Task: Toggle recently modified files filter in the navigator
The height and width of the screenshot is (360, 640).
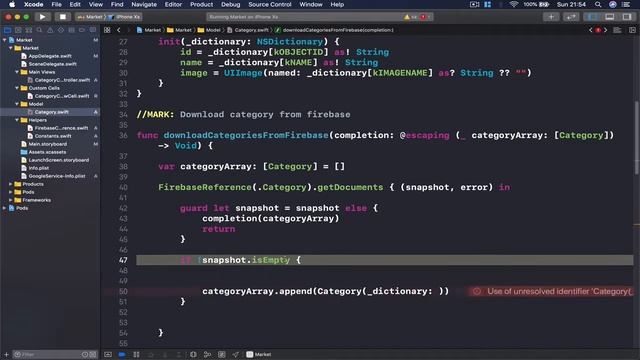Action: point(85,354)
